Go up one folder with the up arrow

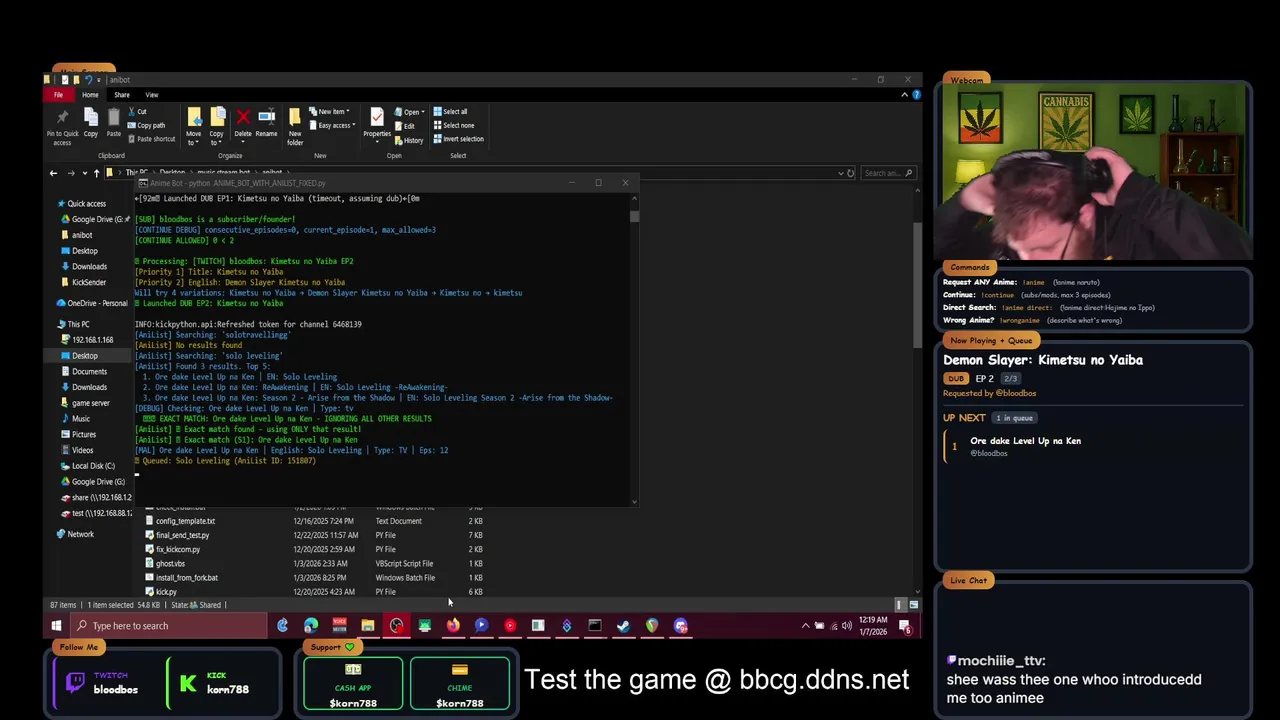(97, 173)
